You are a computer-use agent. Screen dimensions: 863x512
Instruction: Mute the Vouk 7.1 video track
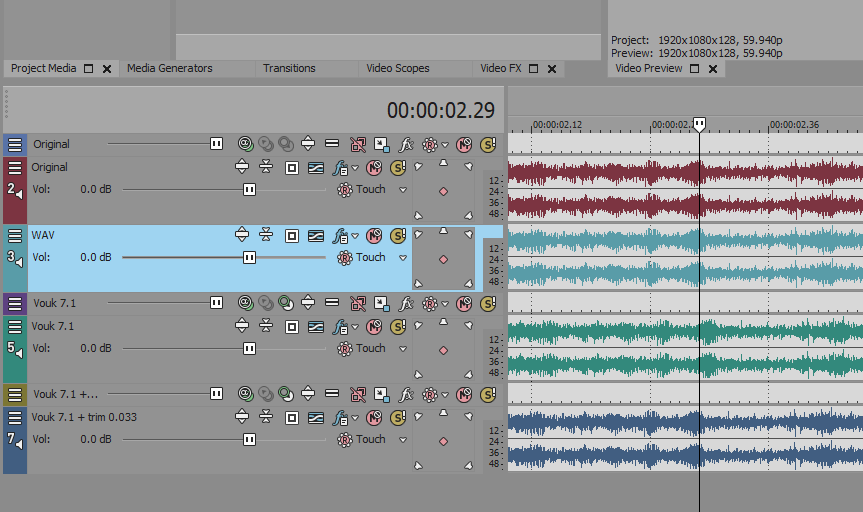point(464,303)
